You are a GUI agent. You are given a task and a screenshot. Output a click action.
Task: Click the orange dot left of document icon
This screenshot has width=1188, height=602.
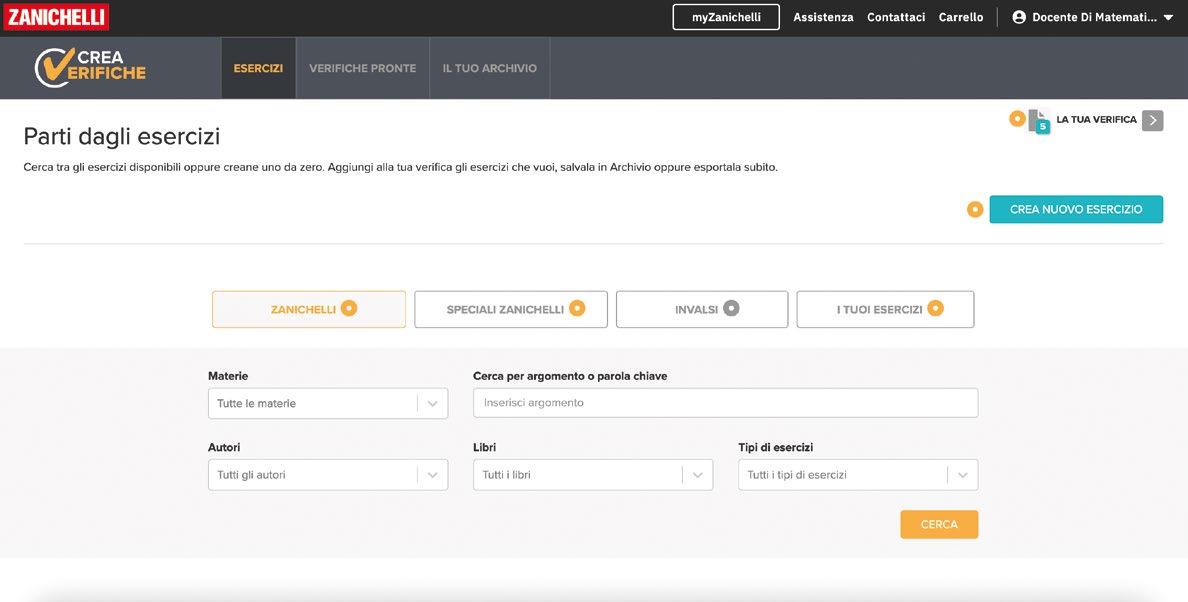(x=1017, y=119)
